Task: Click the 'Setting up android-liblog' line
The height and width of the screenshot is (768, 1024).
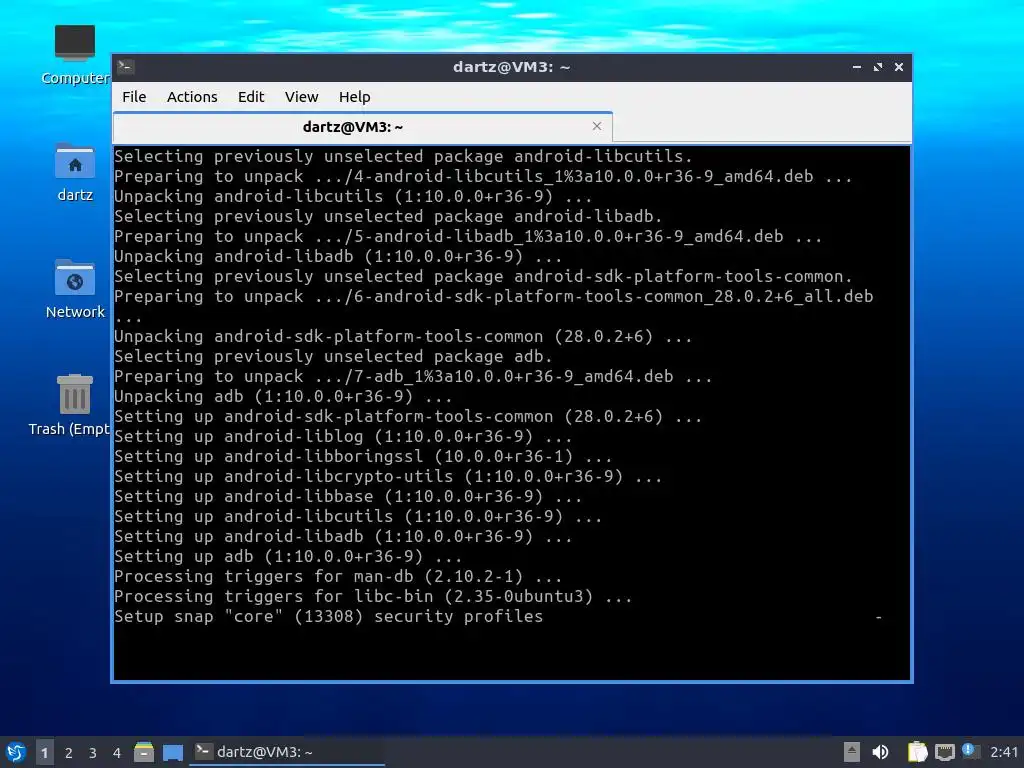Action: (343, 436)
